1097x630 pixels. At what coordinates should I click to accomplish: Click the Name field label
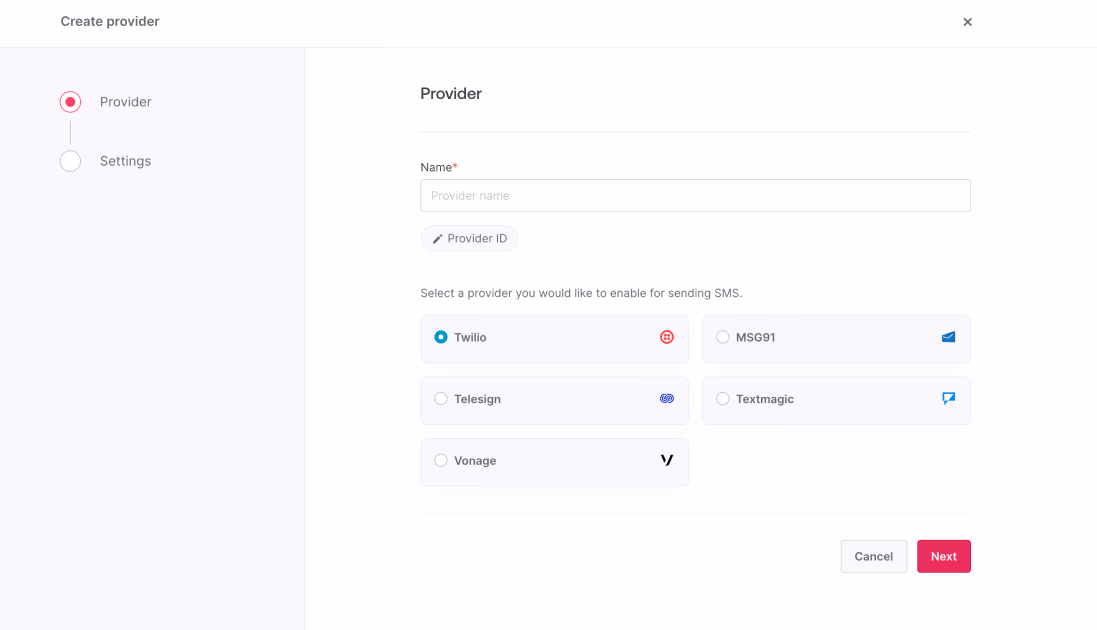(x=439, y=167)
